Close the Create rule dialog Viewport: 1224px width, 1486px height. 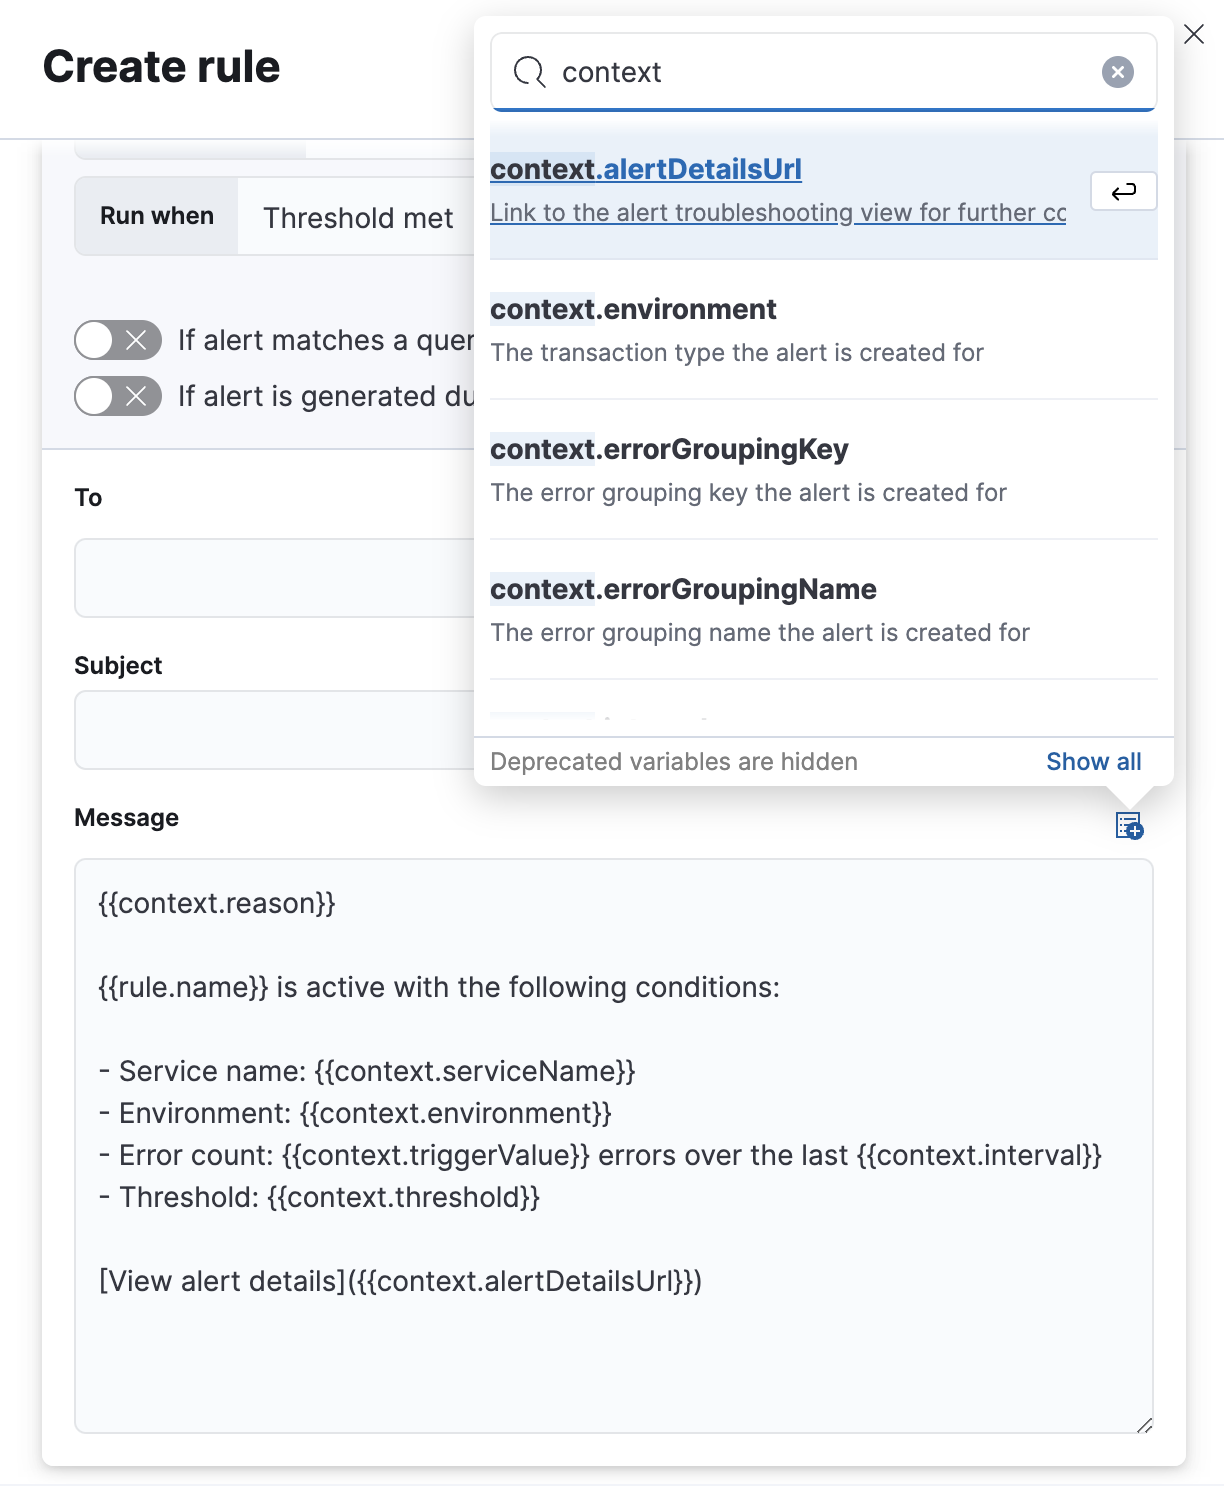1194,33
